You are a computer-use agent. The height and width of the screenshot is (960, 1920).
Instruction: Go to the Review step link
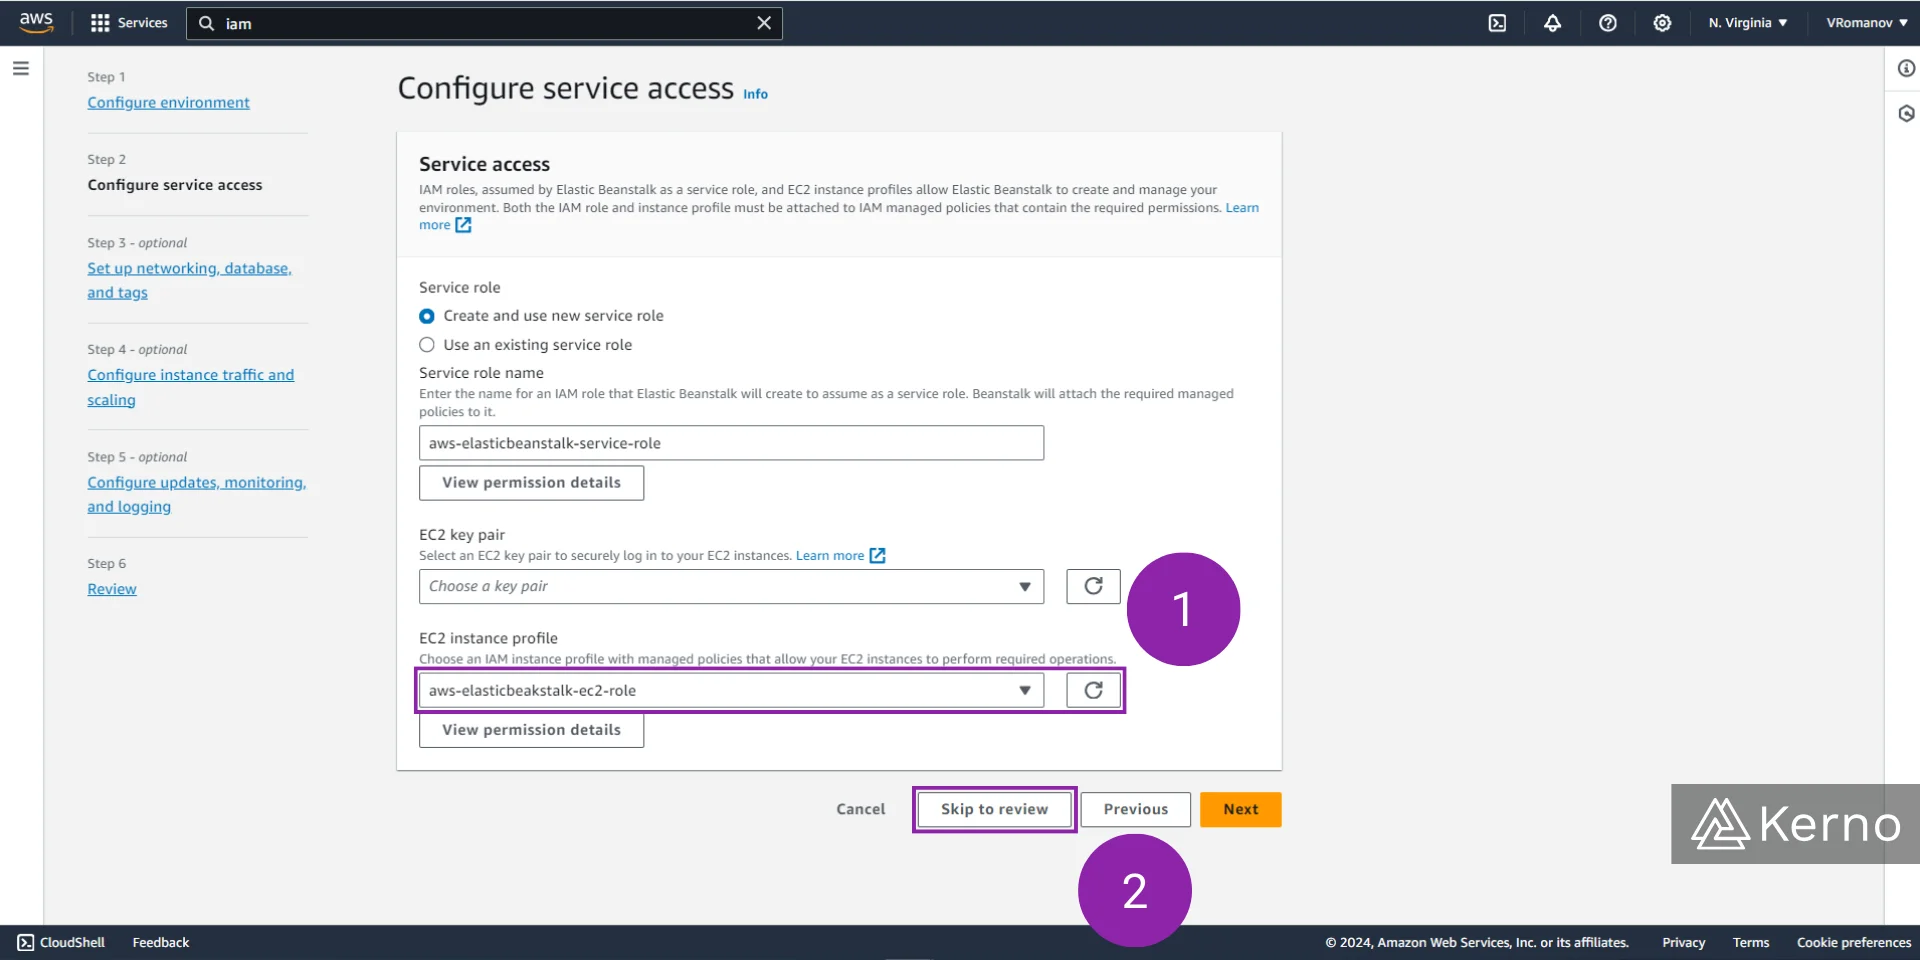pyautogui.click(x=112, y=589)
